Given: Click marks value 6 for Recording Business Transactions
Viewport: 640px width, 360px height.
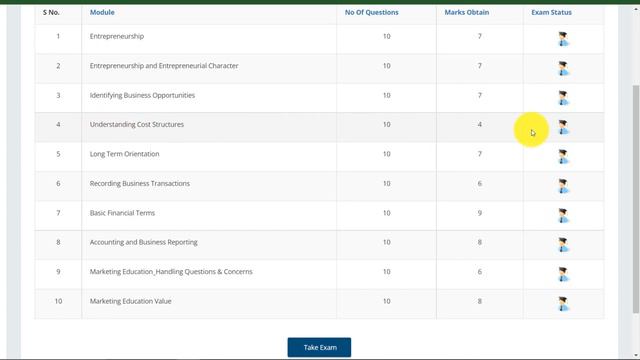Looking at the screenshot, I should click(480, 183).
